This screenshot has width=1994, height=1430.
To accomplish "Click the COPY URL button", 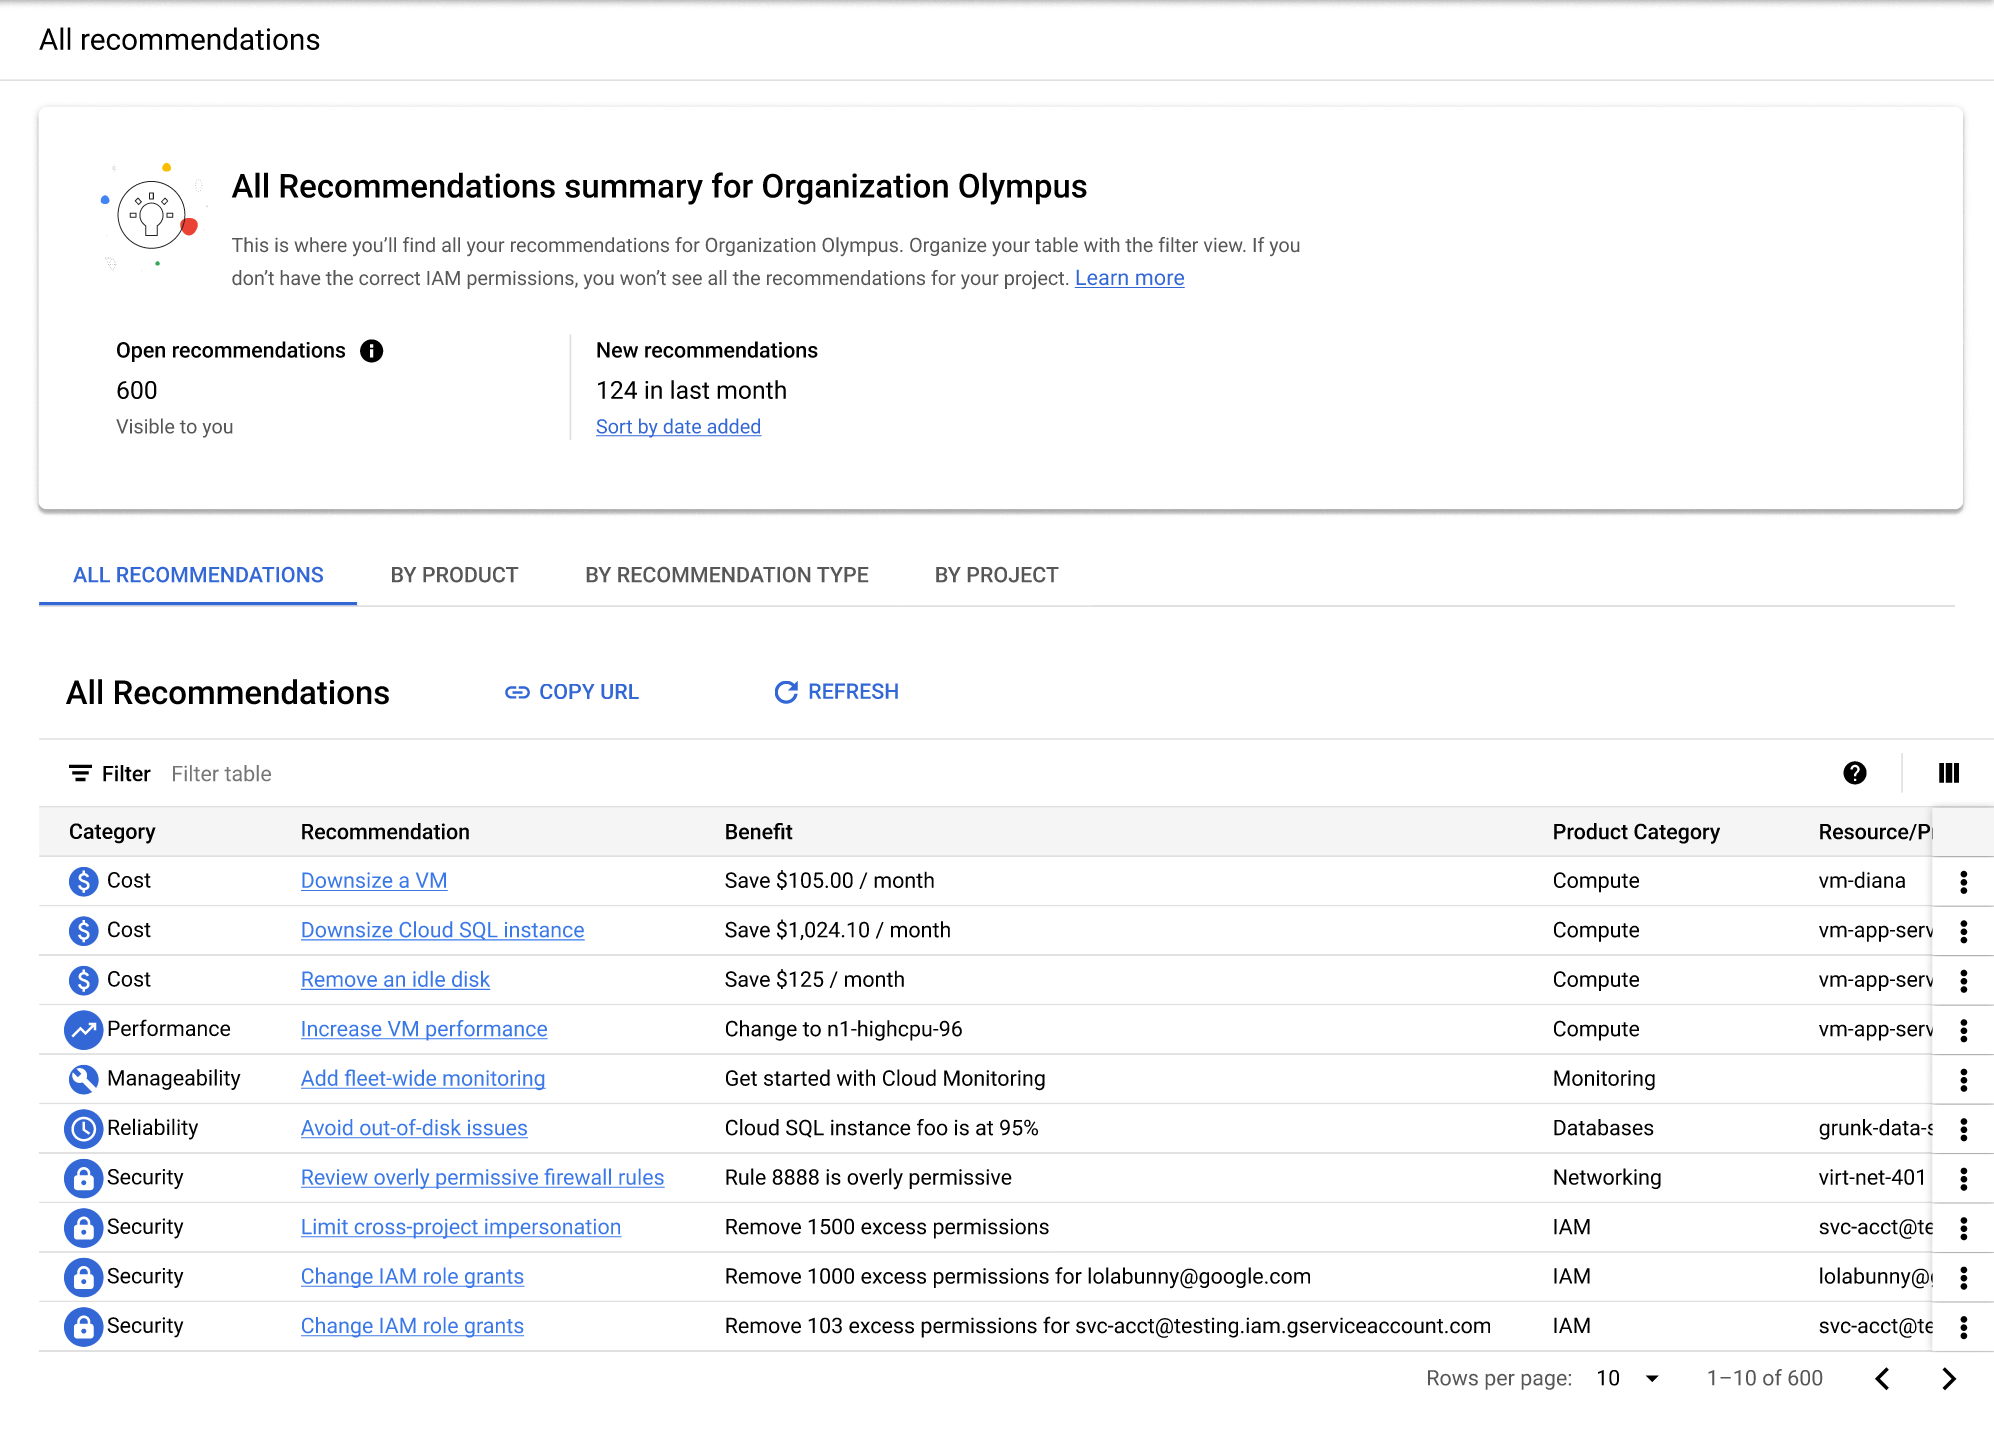I will click(572, 692).
